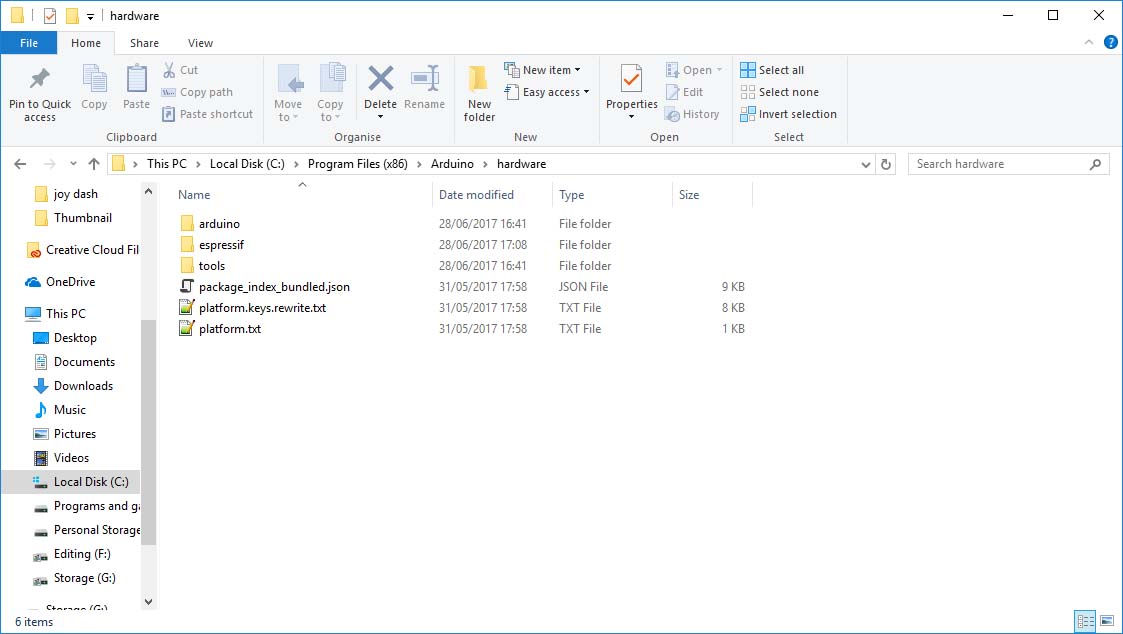Open Quick Access Toolbar customize arrow
The height and width of the screenshot is (634, 1123).
click(90, 16)
